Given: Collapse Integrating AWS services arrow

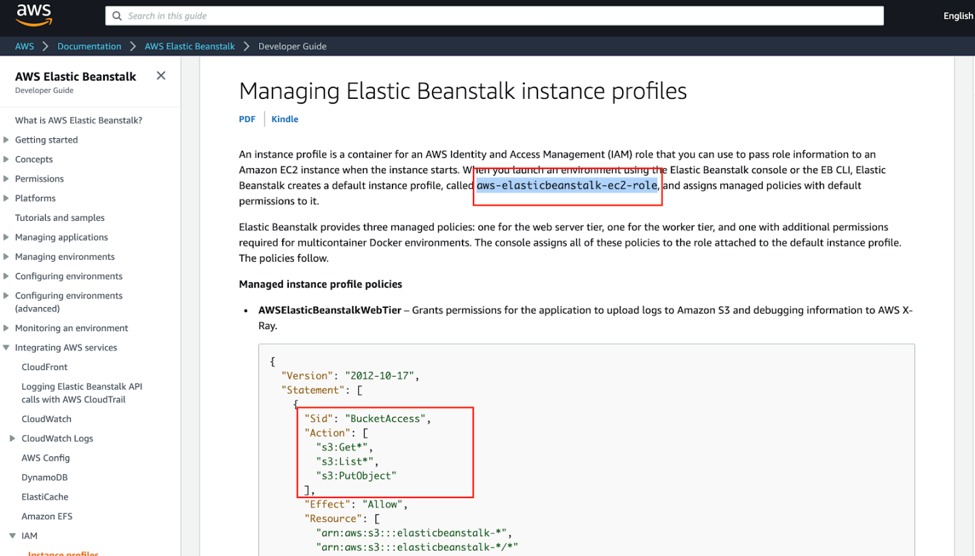Looking at the screenshot, I should 6,347.
